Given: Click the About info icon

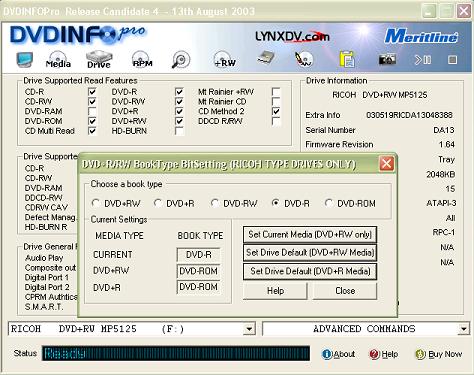Looking at the screenshot, I should (327, 354).
